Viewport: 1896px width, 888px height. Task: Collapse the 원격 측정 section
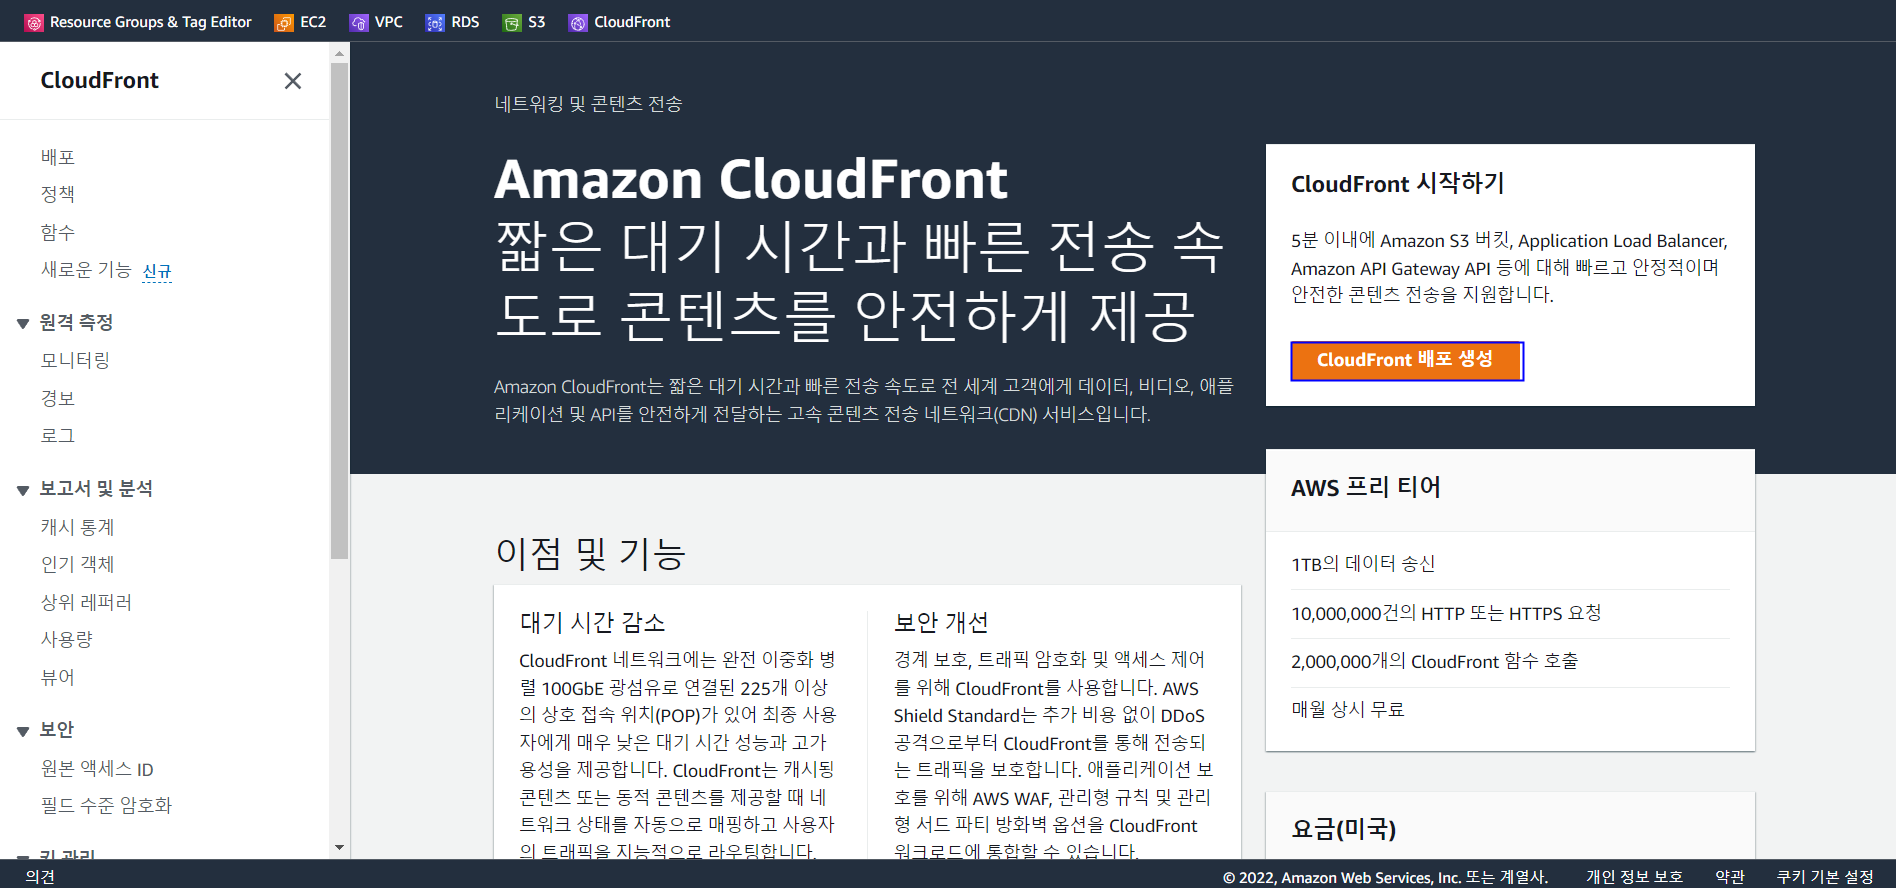click(22, 323)
